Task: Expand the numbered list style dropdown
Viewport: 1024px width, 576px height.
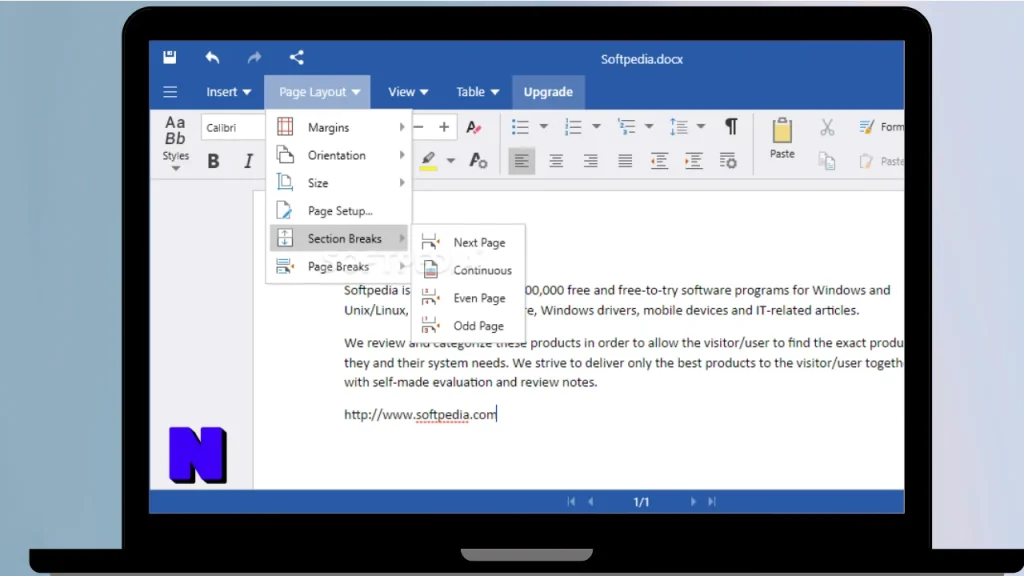Action: click(596, 127)
